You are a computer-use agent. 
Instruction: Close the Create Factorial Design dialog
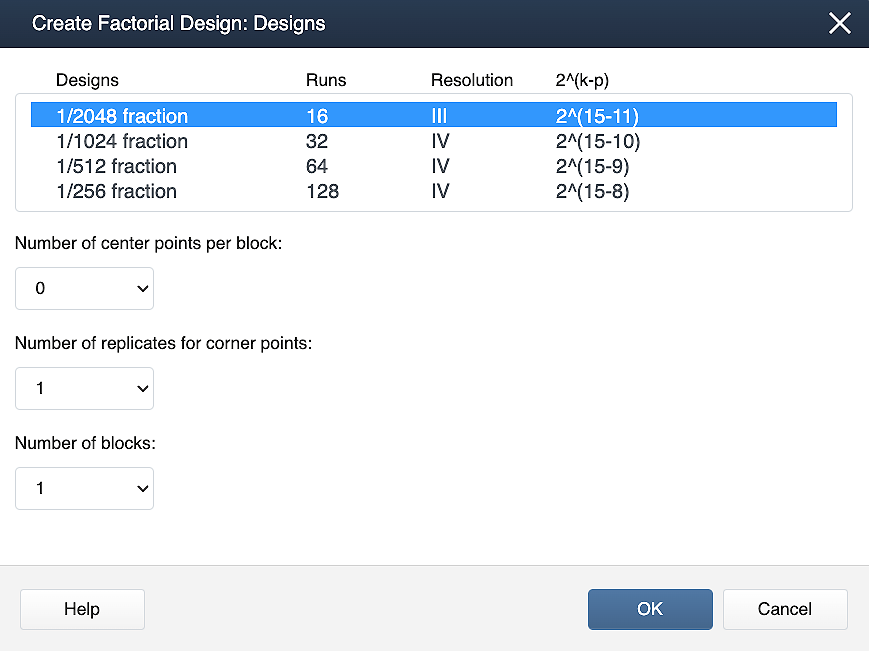840,24
